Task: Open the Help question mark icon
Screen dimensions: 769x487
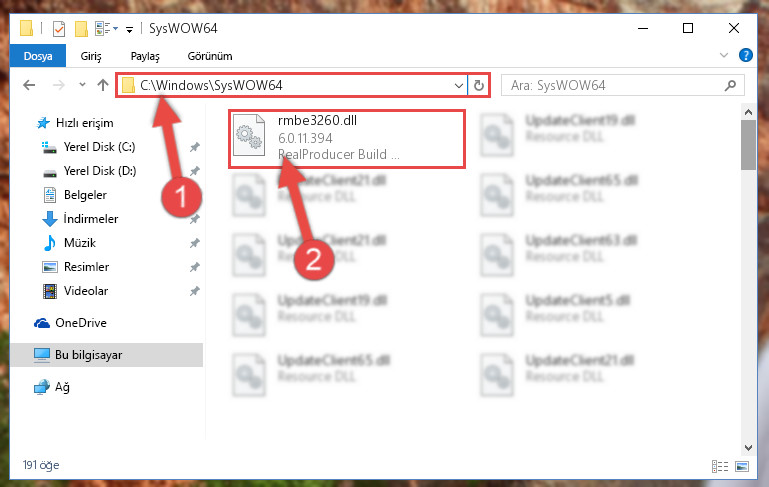Action: coord(745,55)
